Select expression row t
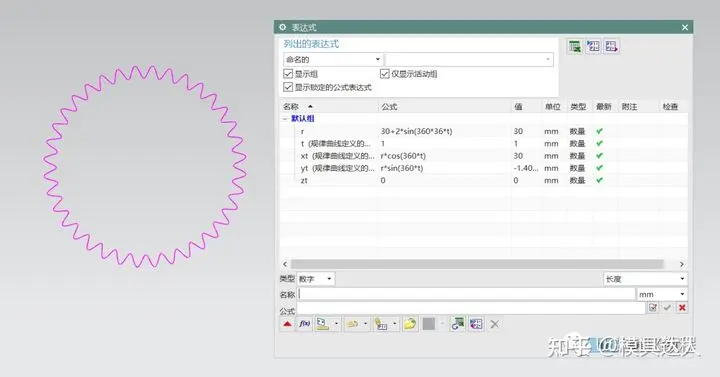 (x=484, y=144)
